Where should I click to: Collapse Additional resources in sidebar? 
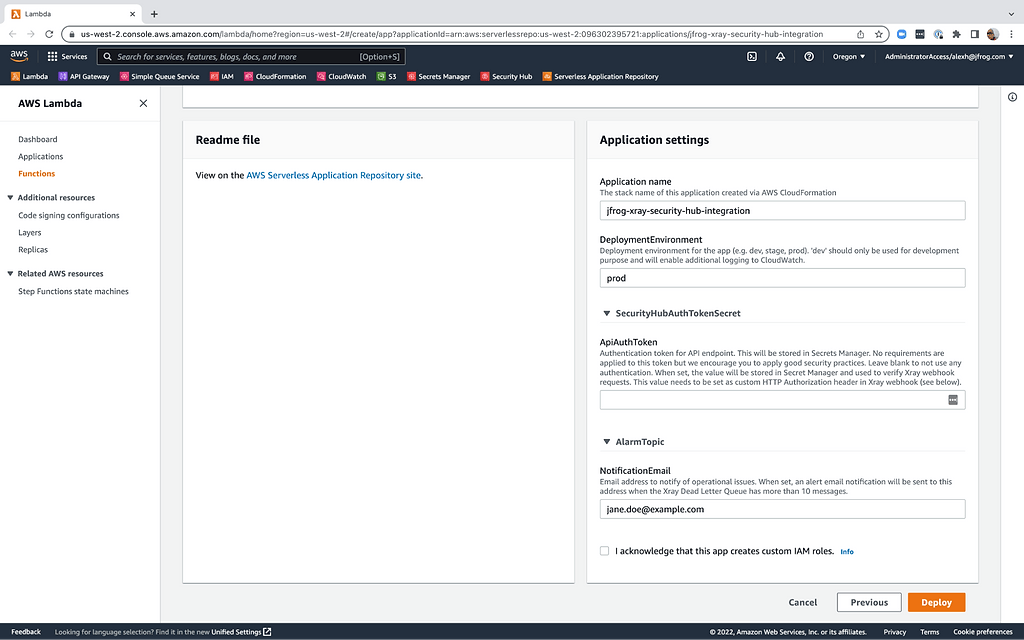pos(10,198)
